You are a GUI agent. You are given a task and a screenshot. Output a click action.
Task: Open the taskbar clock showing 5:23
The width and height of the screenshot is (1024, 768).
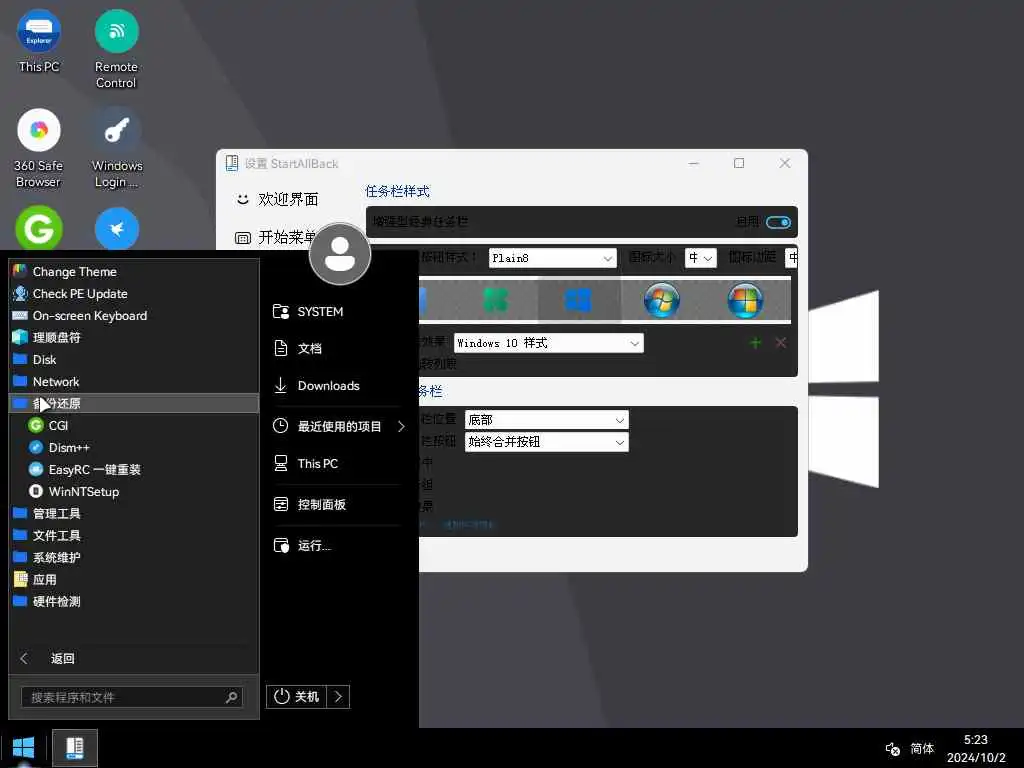(976, 748)
